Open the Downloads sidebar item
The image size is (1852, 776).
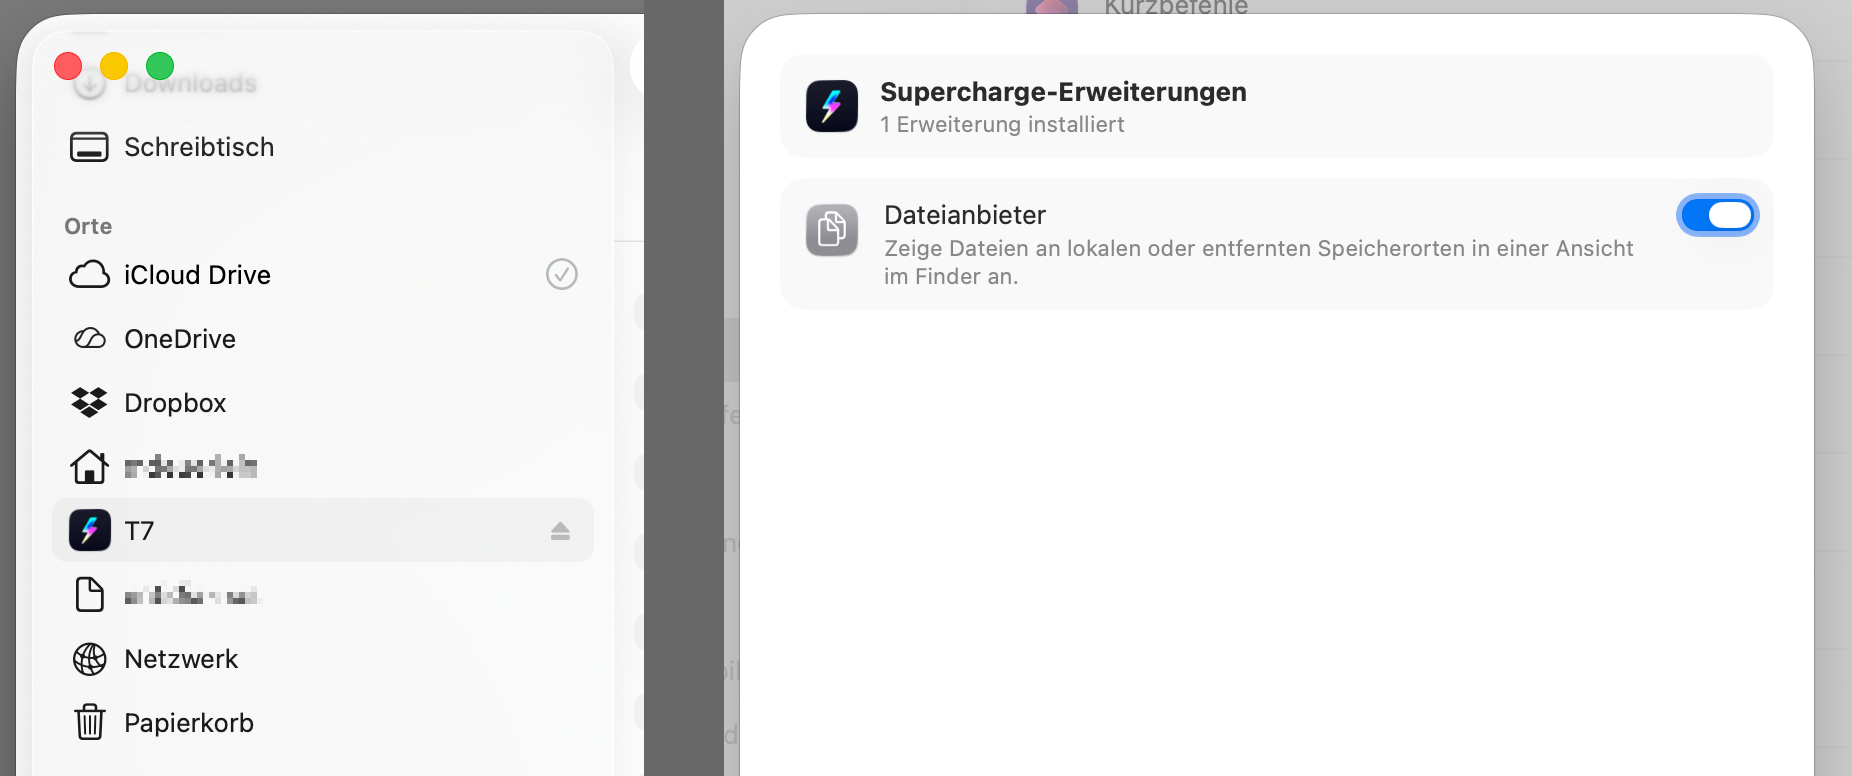(190, 84)
